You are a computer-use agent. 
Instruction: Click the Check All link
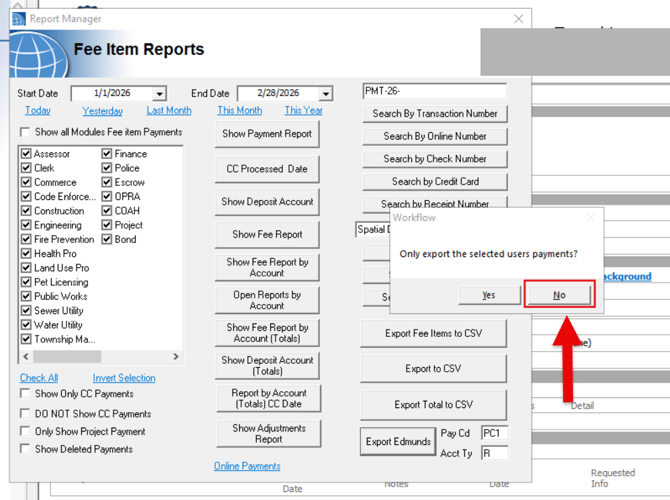pos(39,378)
